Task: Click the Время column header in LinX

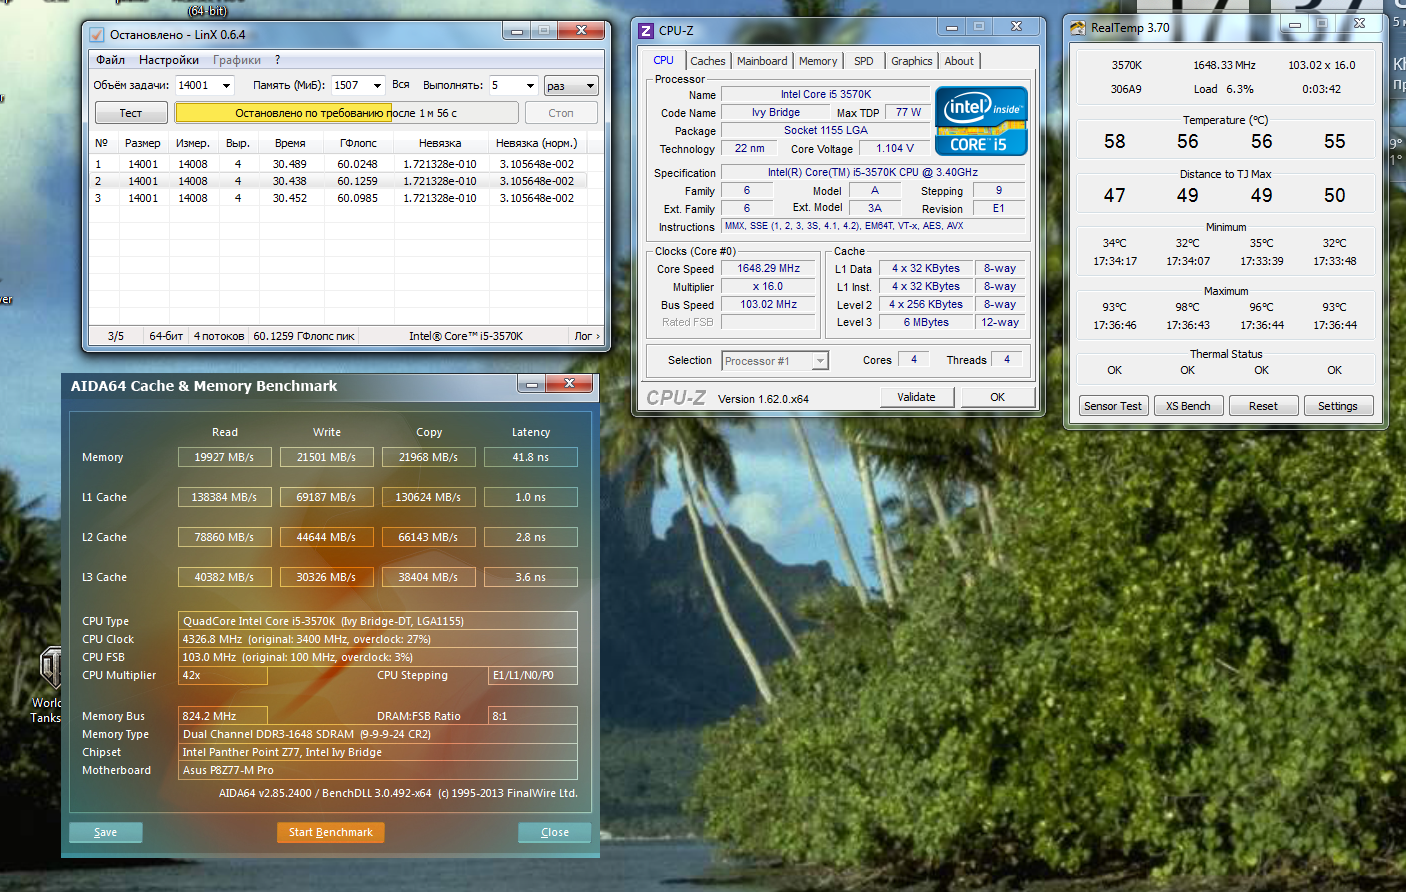Action: [x=290, y=143]
